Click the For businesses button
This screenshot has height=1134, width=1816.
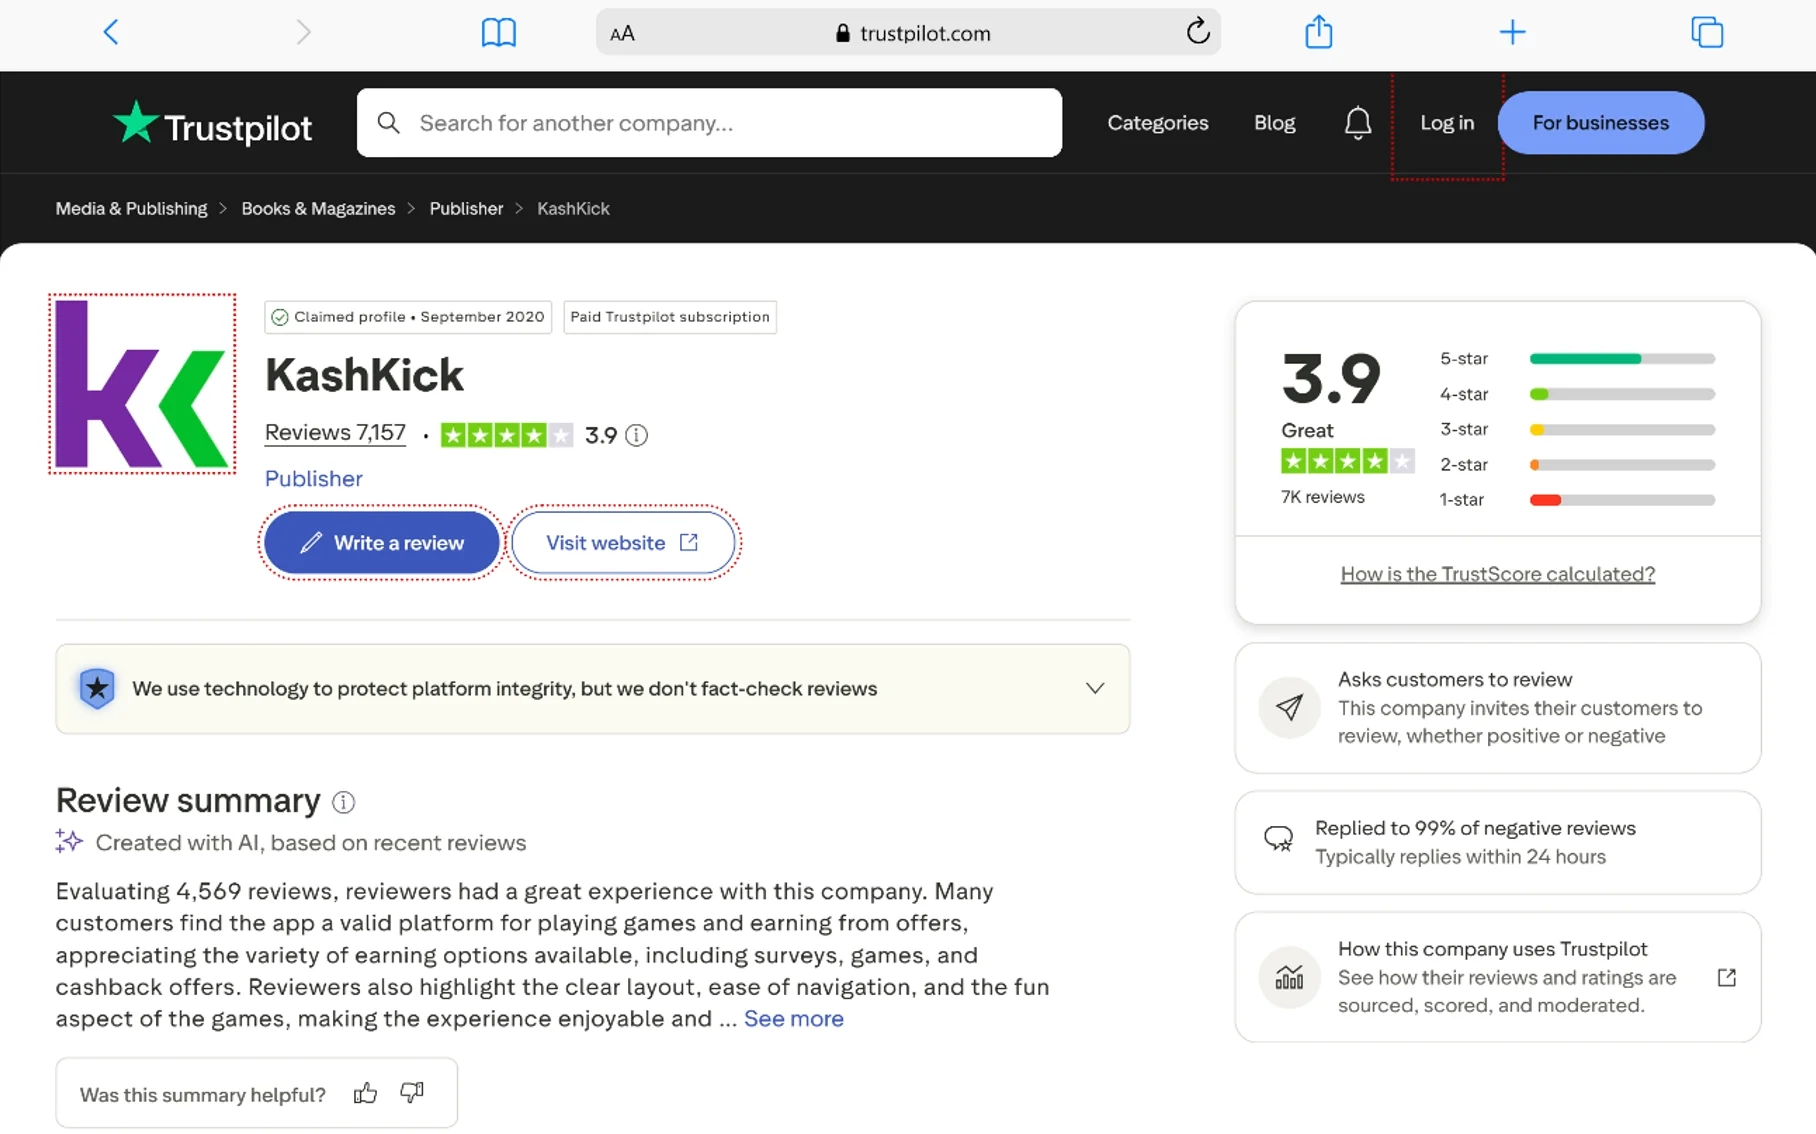pos(1600,123)
